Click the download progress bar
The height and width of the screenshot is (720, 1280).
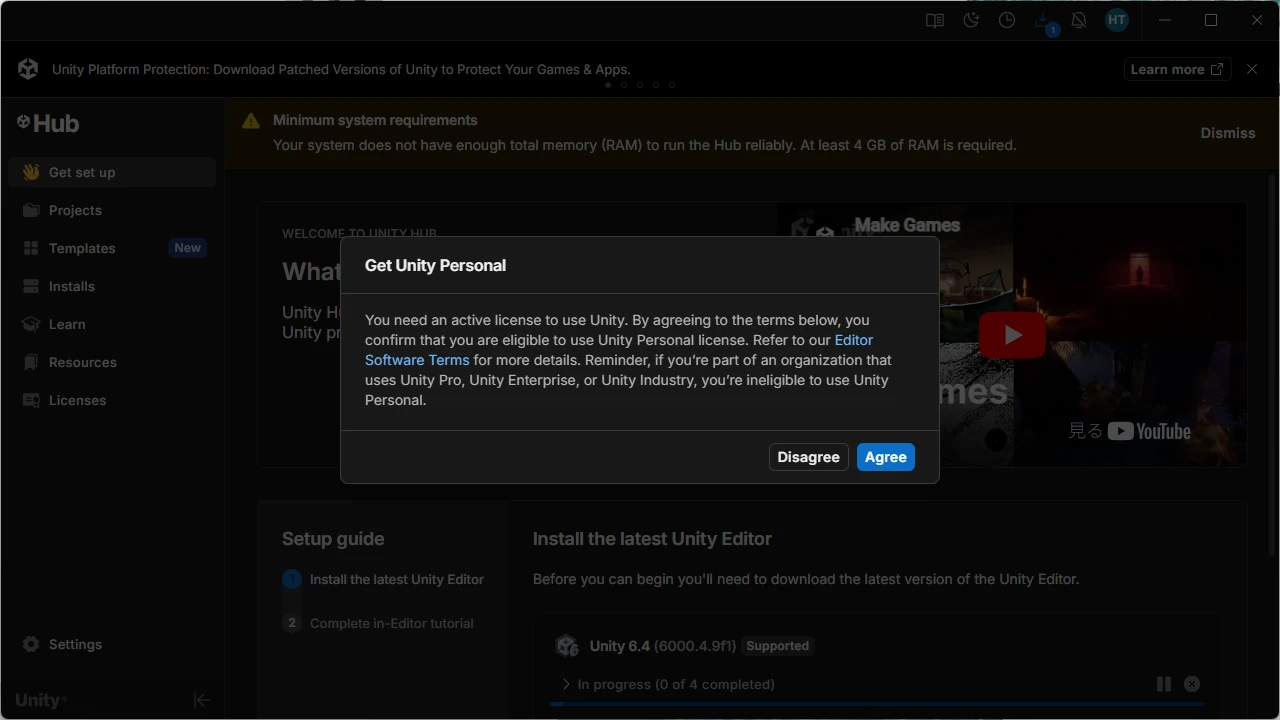tap(878, 704)
